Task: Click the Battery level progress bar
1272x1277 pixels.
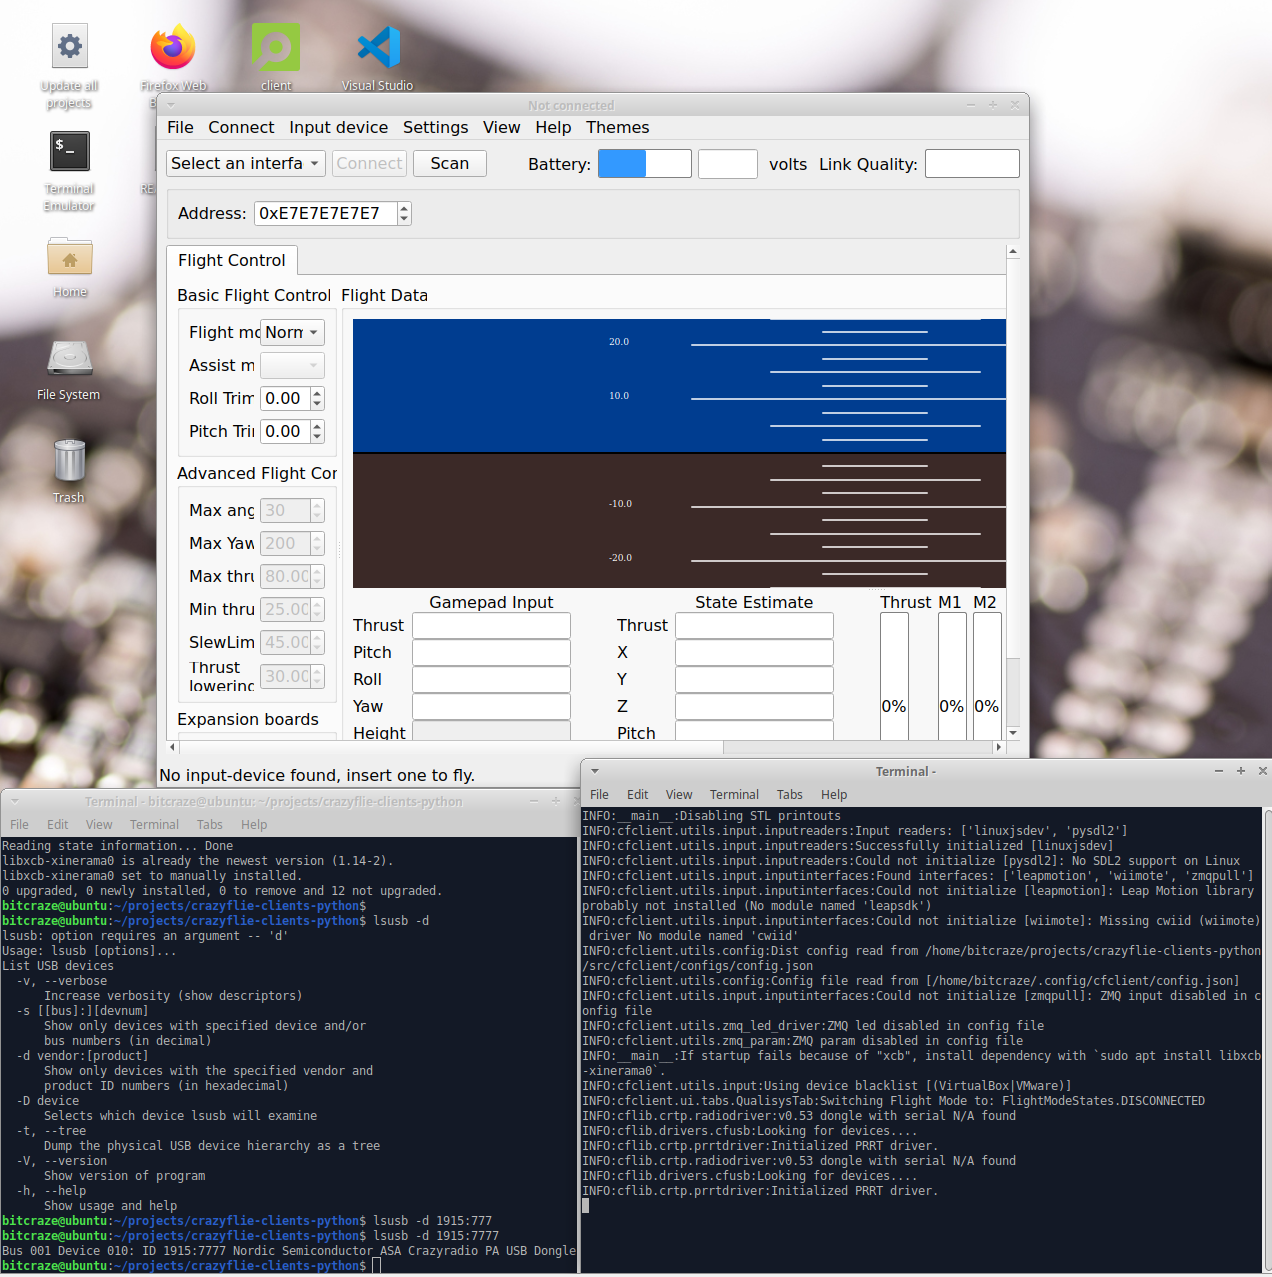Action: tap(644, 164)
